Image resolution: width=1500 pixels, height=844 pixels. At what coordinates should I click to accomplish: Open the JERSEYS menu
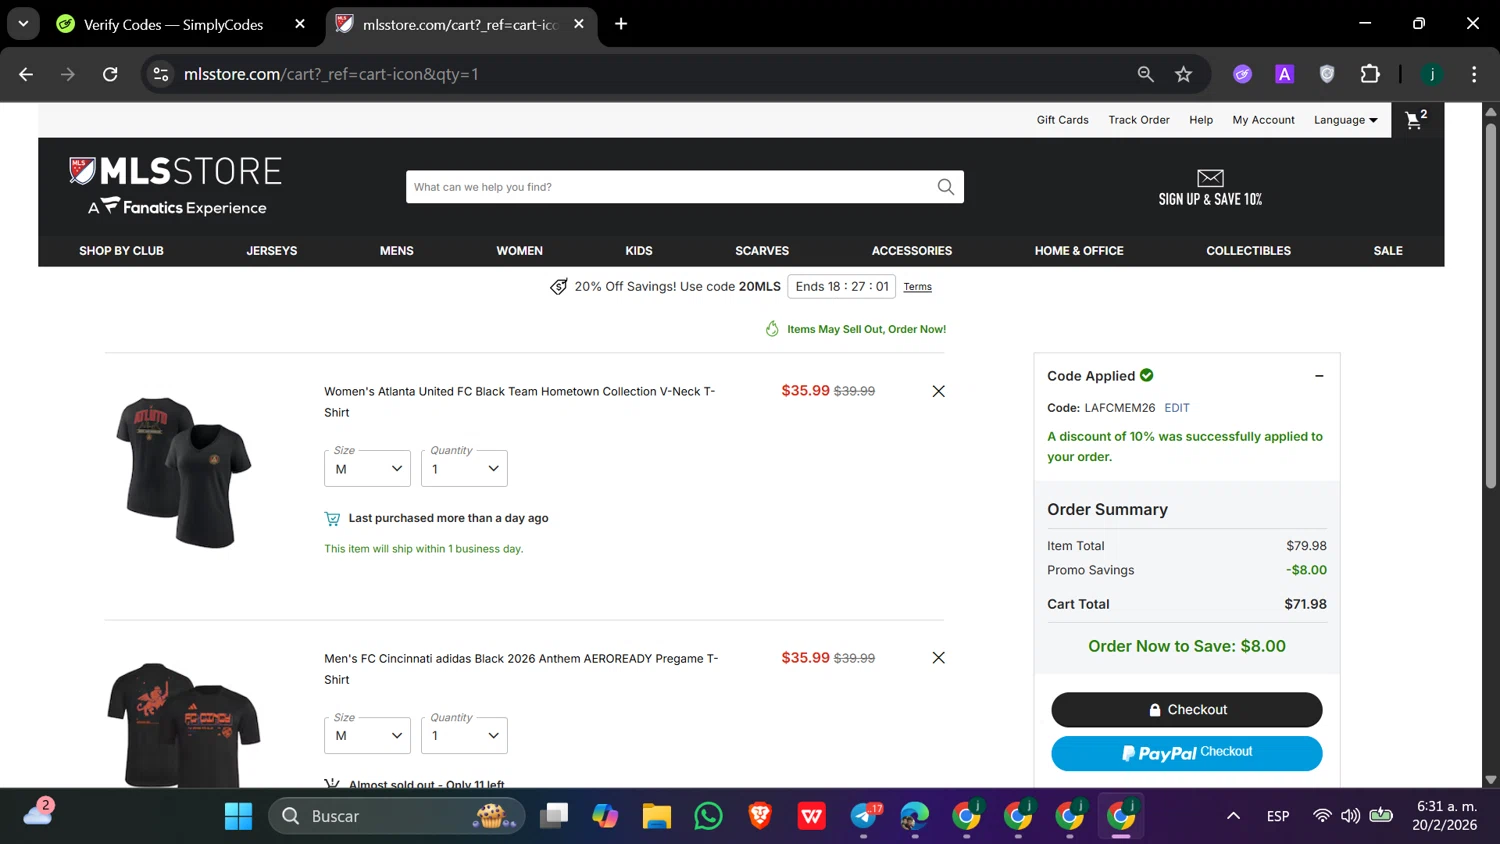272,251
